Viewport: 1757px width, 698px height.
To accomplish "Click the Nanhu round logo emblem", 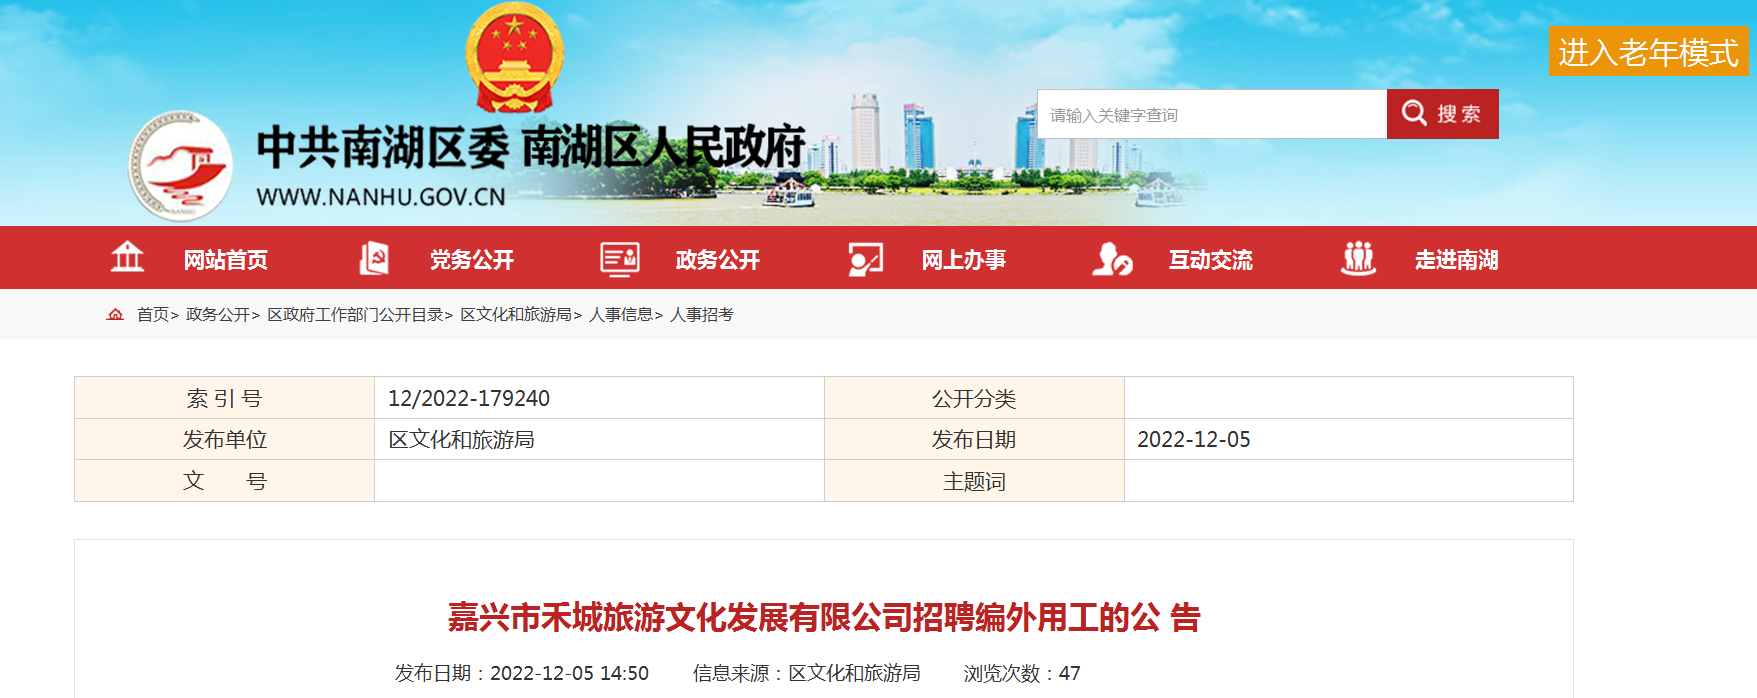I will click(181, 166).
